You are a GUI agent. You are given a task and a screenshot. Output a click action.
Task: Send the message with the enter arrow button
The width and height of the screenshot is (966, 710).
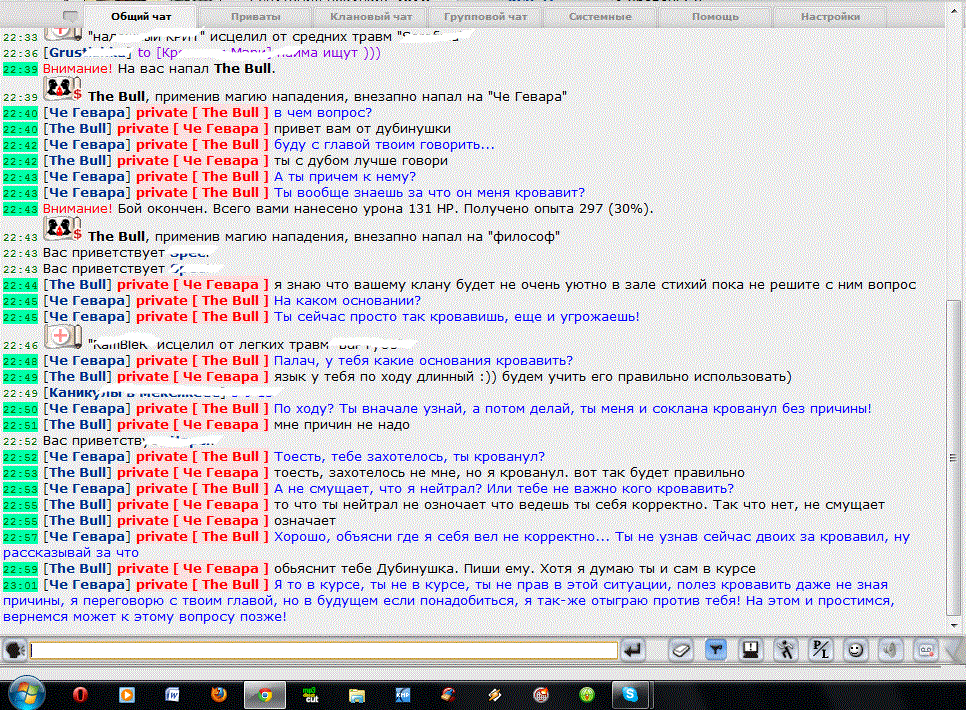tap(633, 650)
